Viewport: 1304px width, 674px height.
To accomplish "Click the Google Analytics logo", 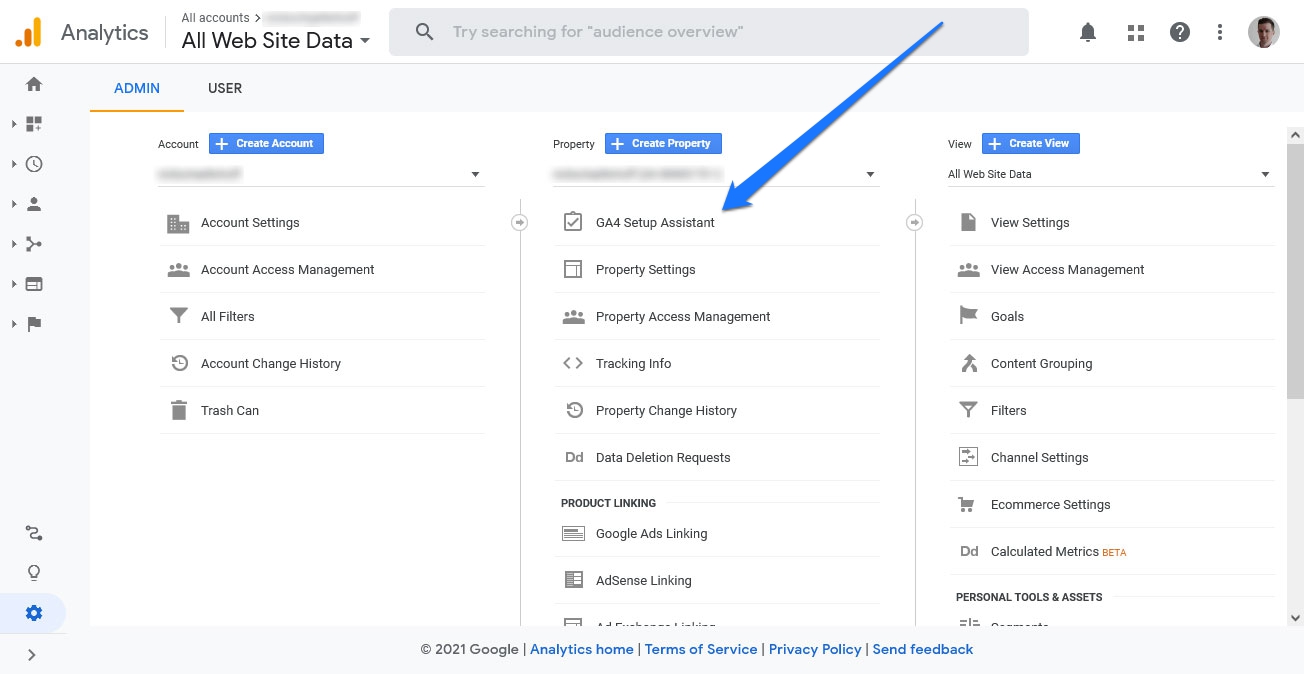I will 28,32.
